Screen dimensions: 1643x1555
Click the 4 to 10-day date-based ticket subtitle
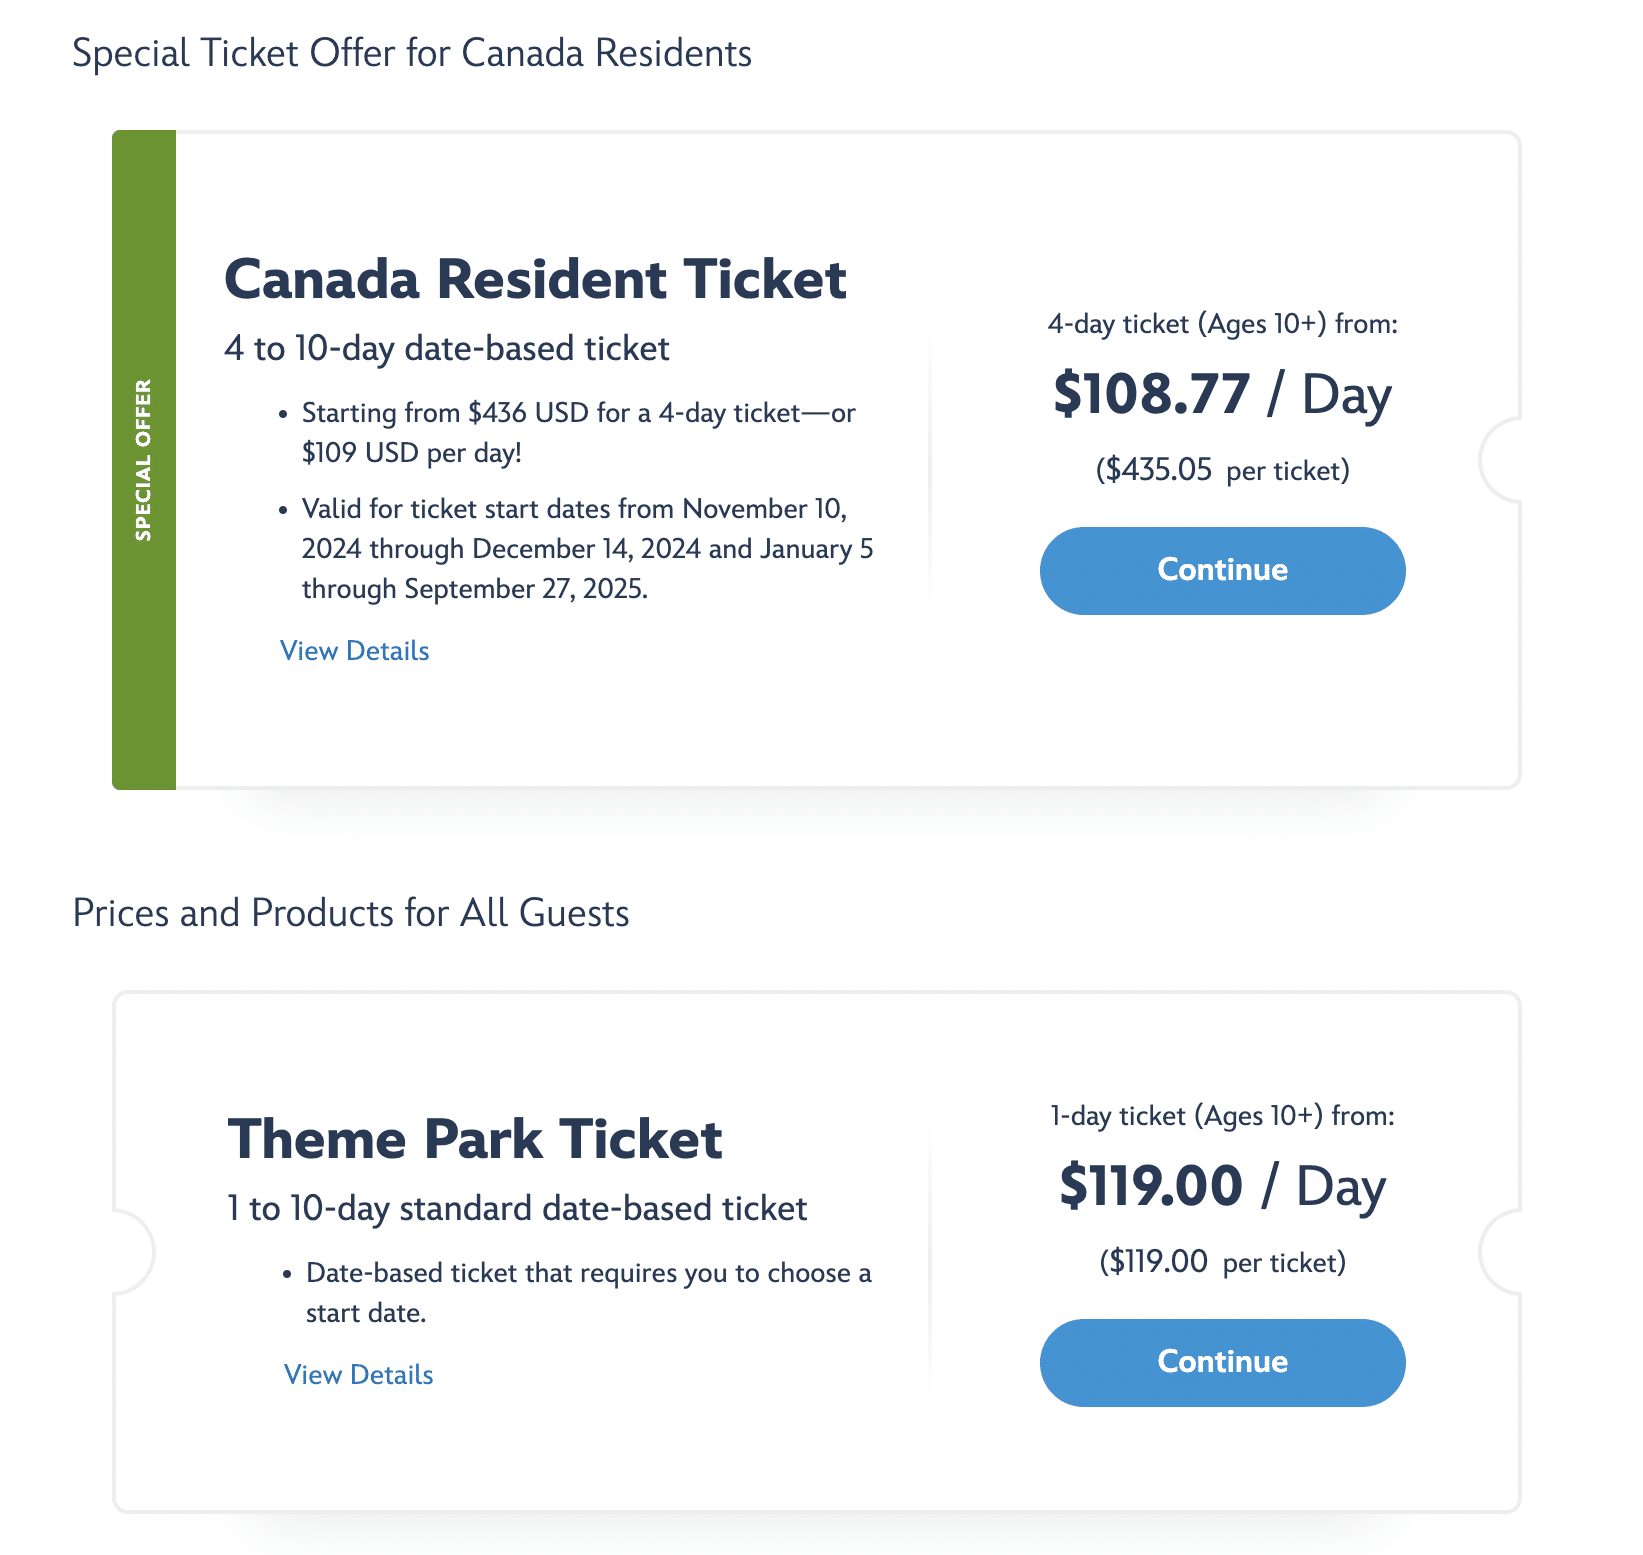(447, 349)
